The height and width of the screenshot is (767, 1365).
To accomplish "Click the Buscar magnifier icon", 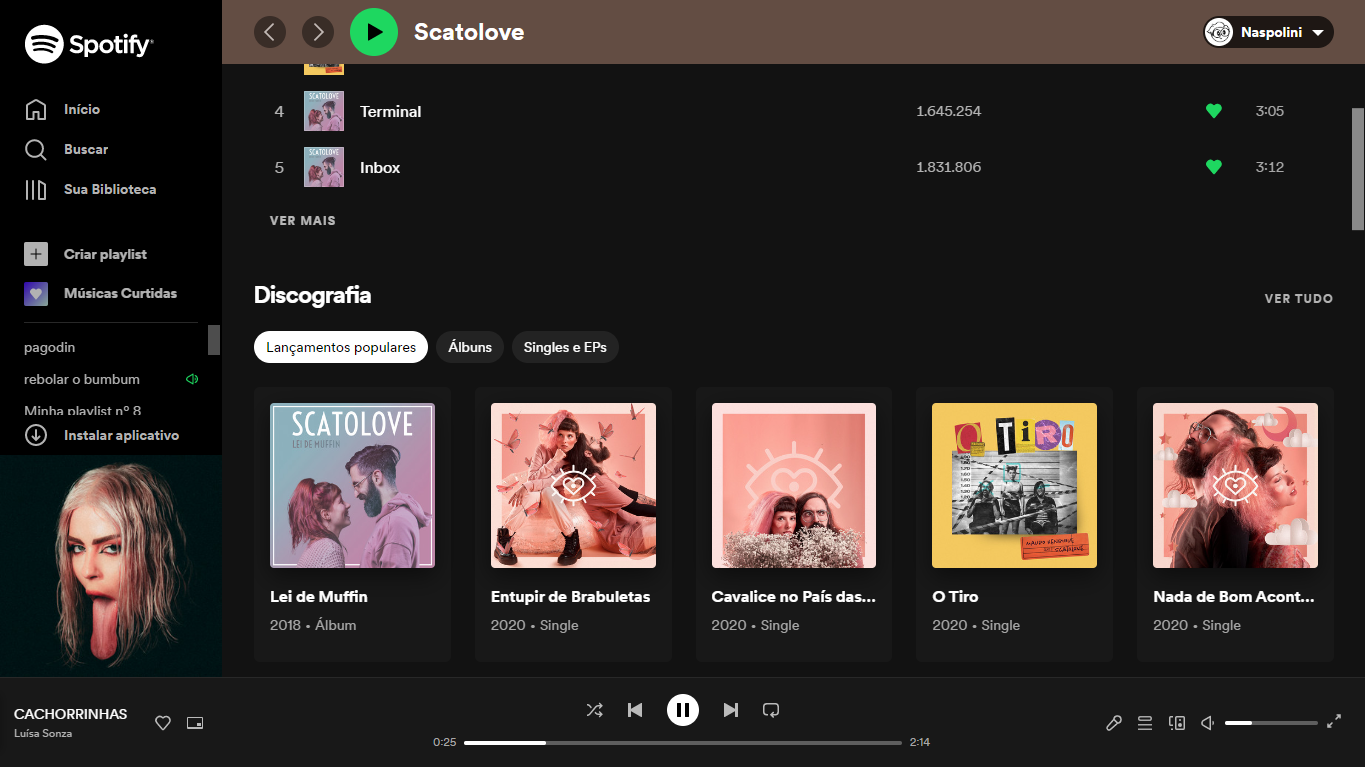I will pos(36,150).
